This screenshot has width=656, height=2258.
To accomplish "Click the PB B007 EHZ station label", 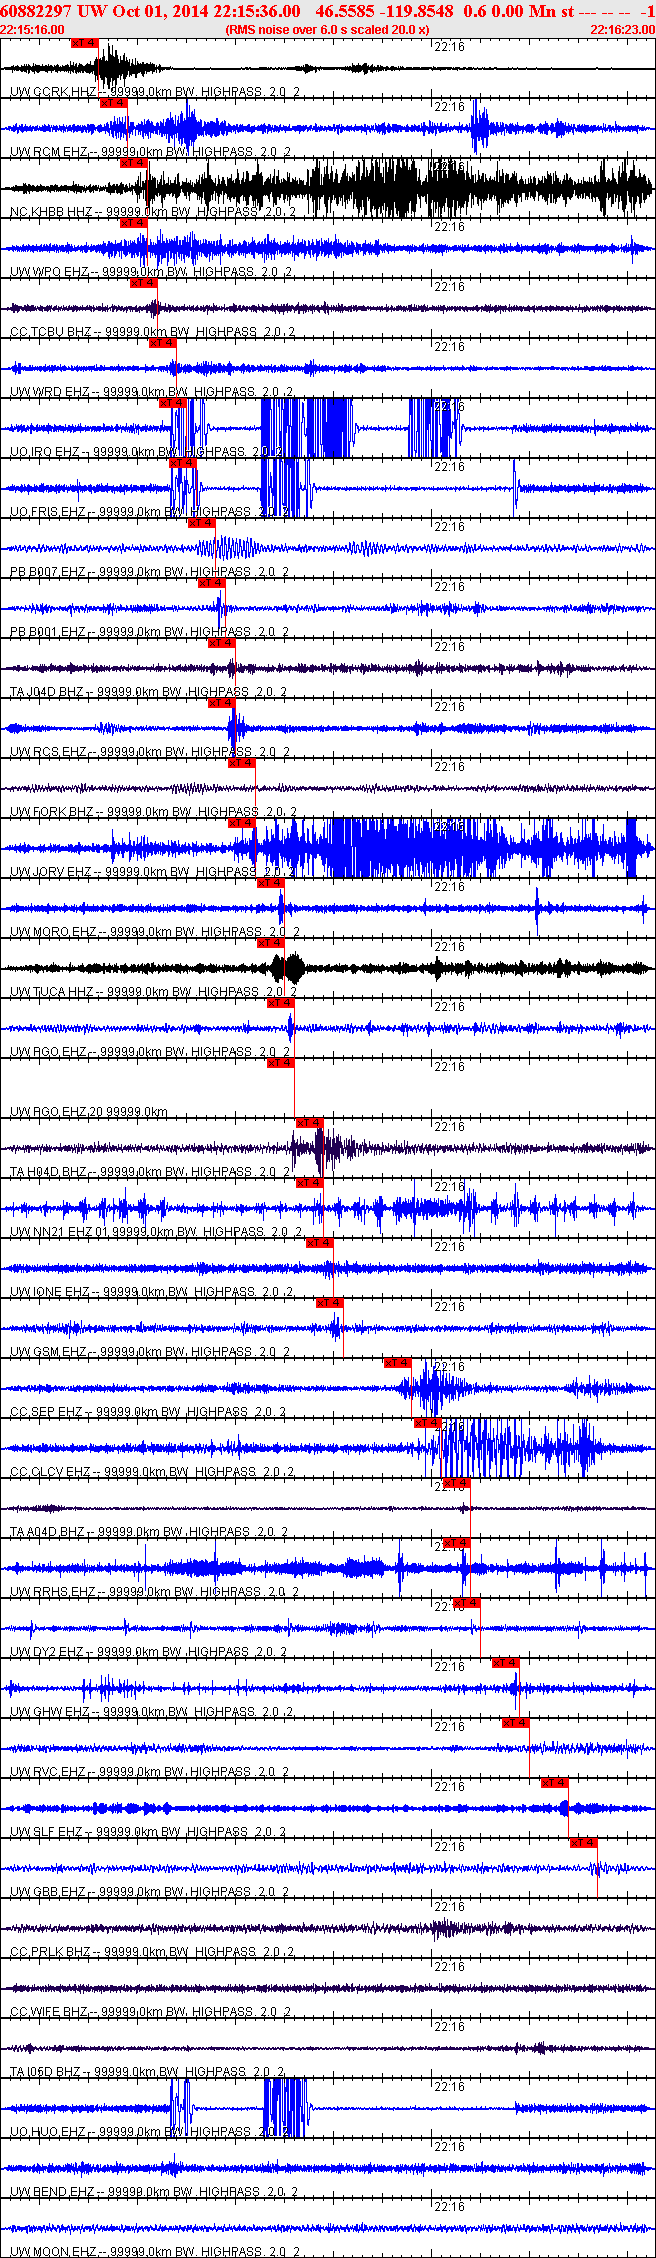I will coord(149,572).
